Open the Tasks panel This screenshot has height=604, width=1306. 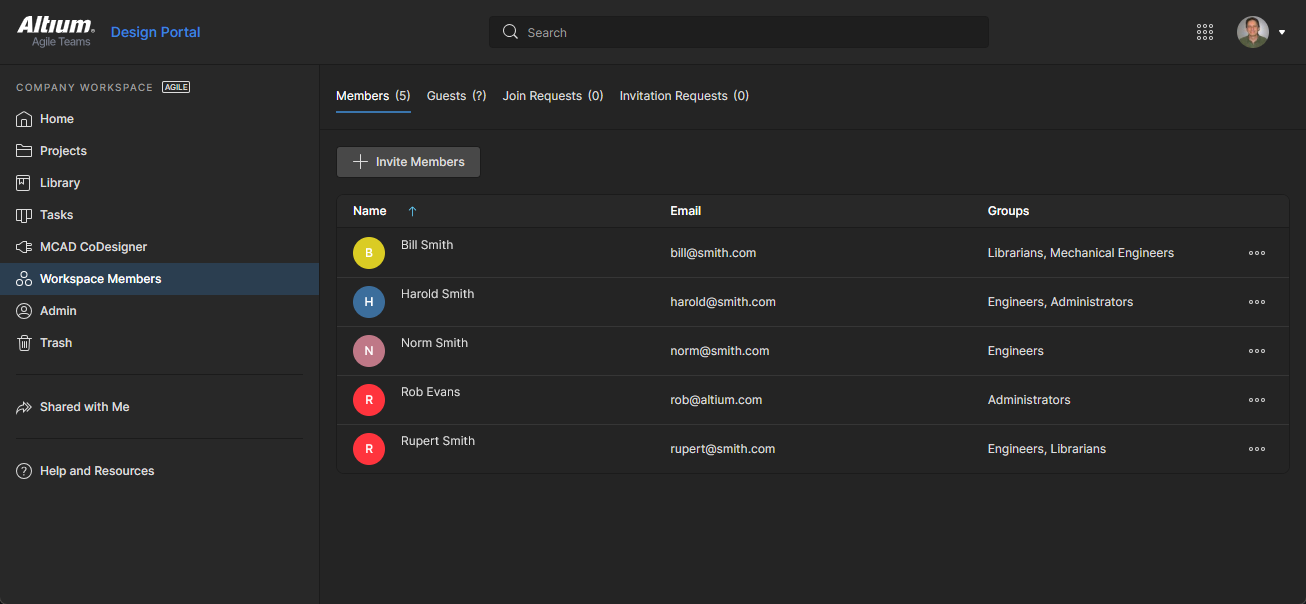coord(58,214)
